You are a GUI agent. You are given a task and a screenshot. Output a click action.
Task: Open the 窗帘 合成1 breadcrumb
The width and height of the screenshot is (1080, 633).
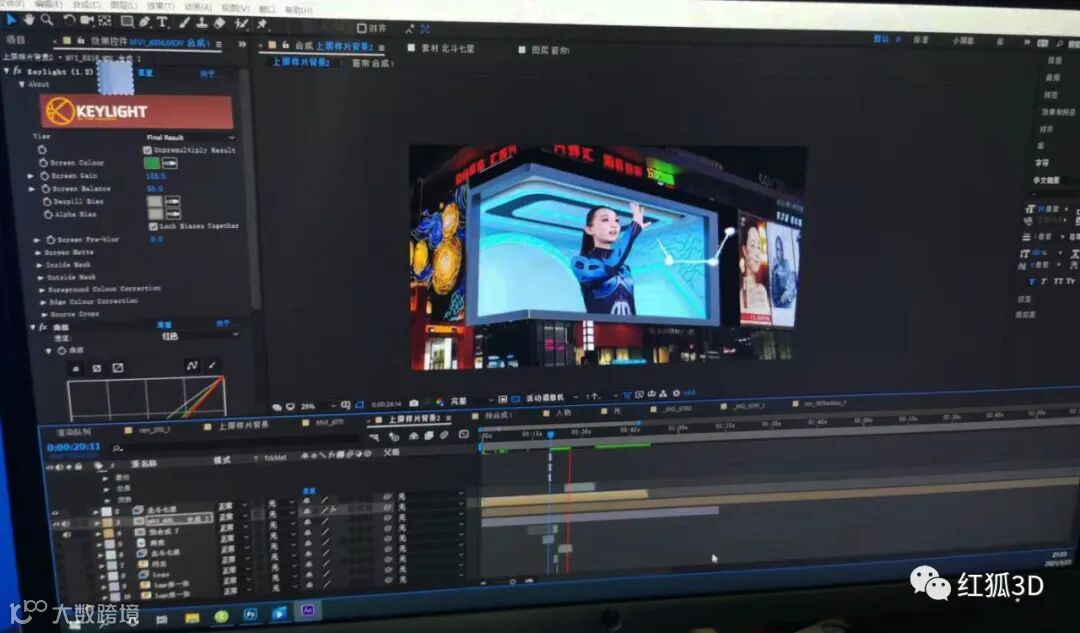tap(373, 63)
